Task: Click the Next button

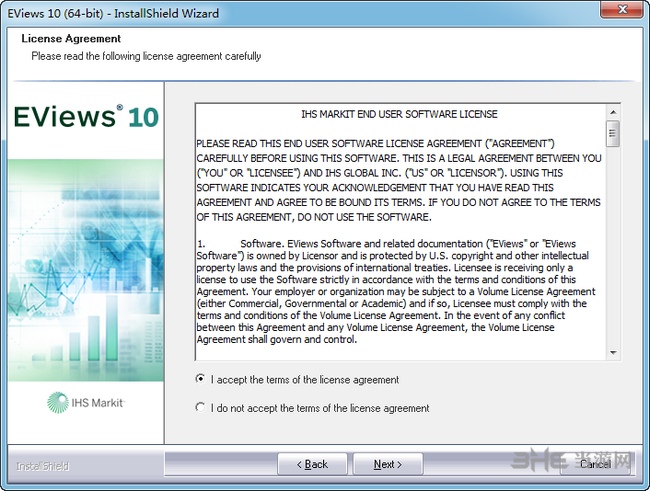Action: [x=388, y=464]
